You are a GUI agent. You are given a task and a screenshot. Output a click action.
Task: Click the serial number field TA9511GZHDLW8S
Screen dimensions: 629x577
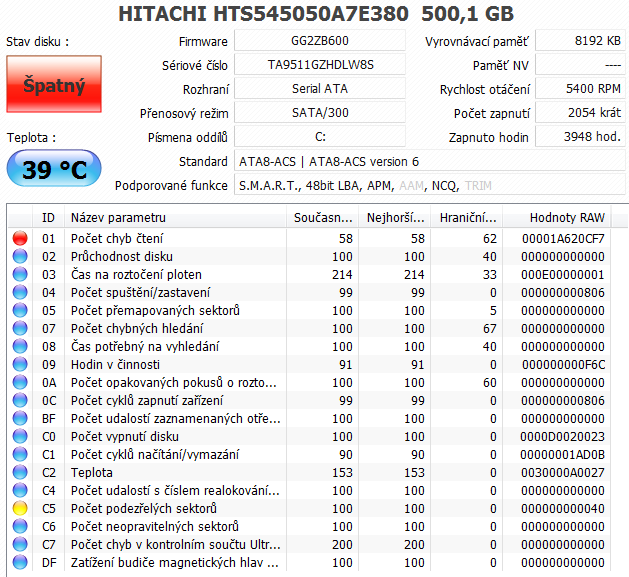pos(320,65)
